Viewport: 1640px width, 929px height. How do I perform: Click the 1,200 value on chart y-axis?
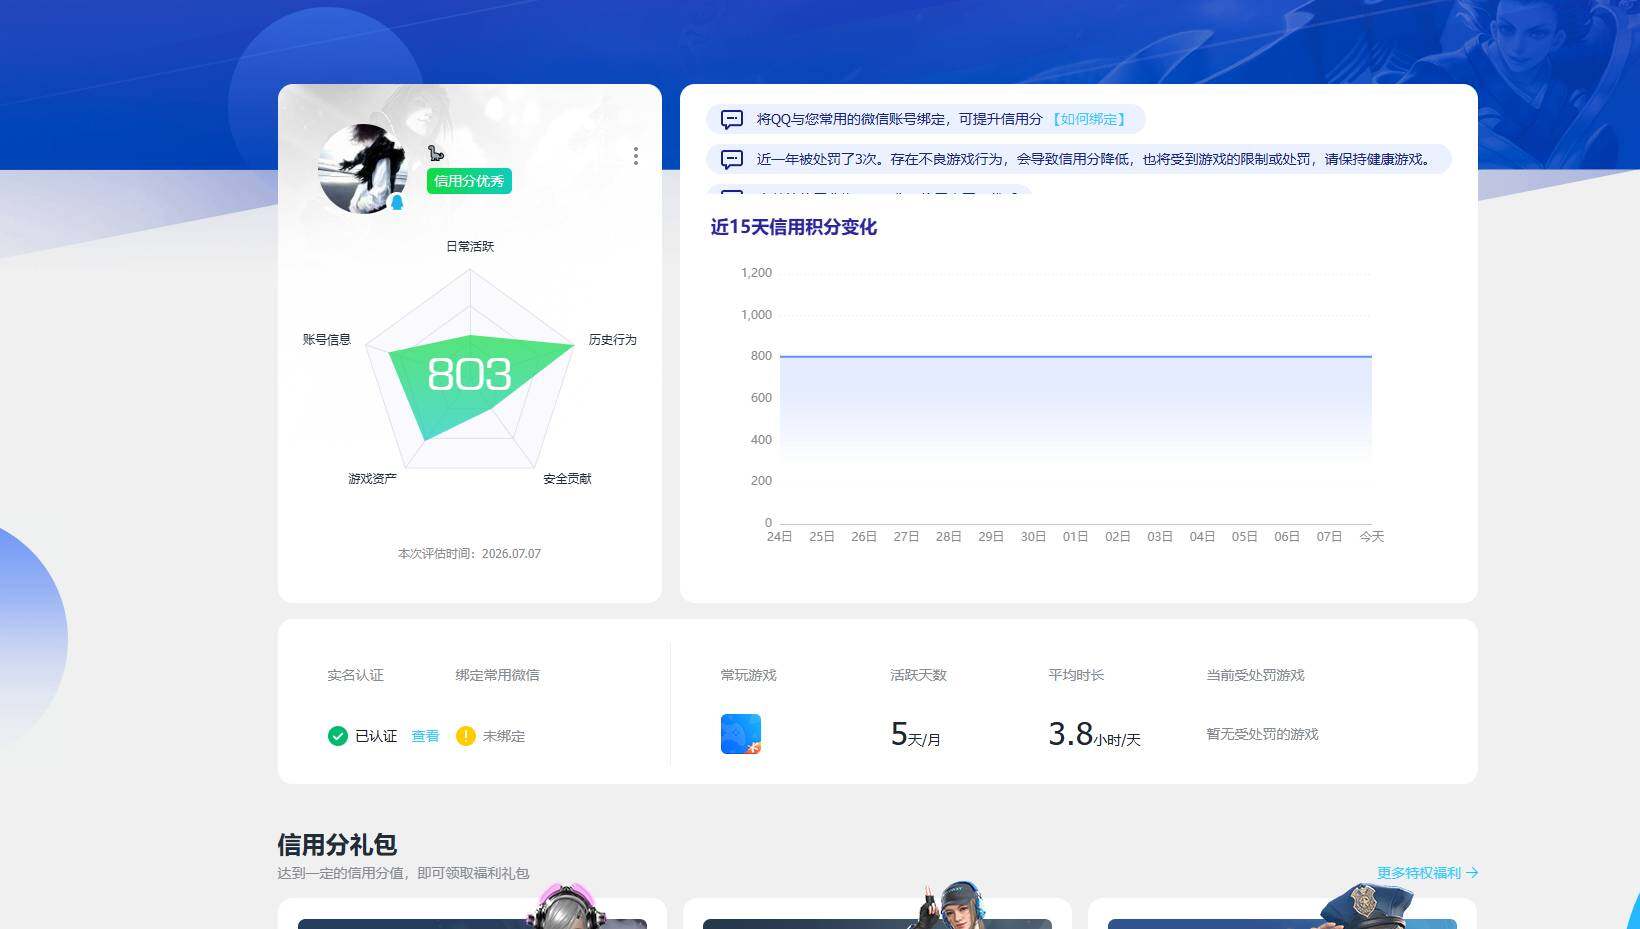pos(756,273)
